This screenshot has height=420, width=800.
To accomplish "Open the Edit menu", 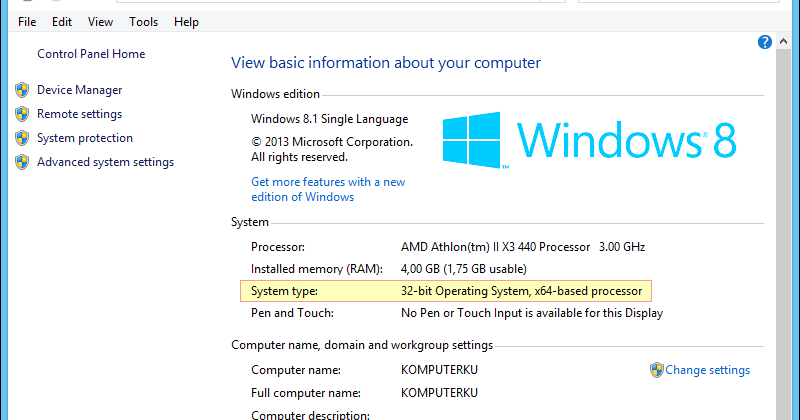I will tap(62, 21).
